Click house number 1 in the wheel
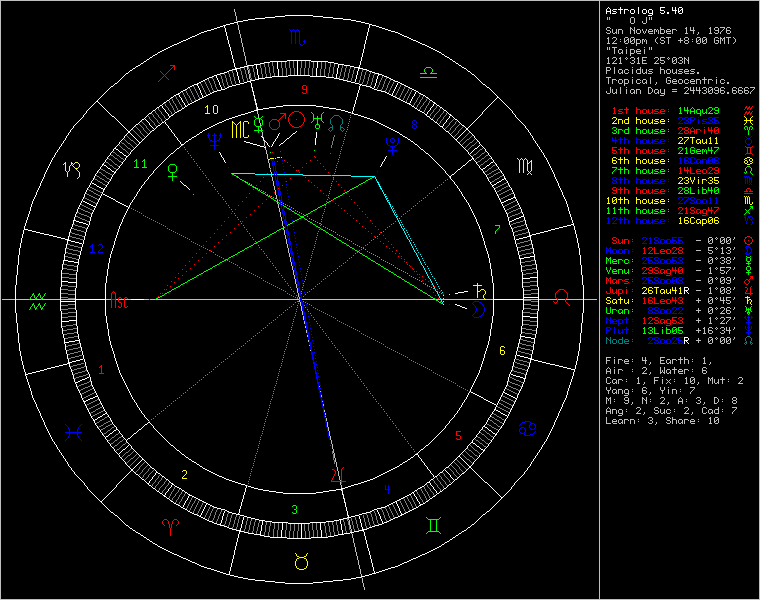 click(x=101, y=370)
